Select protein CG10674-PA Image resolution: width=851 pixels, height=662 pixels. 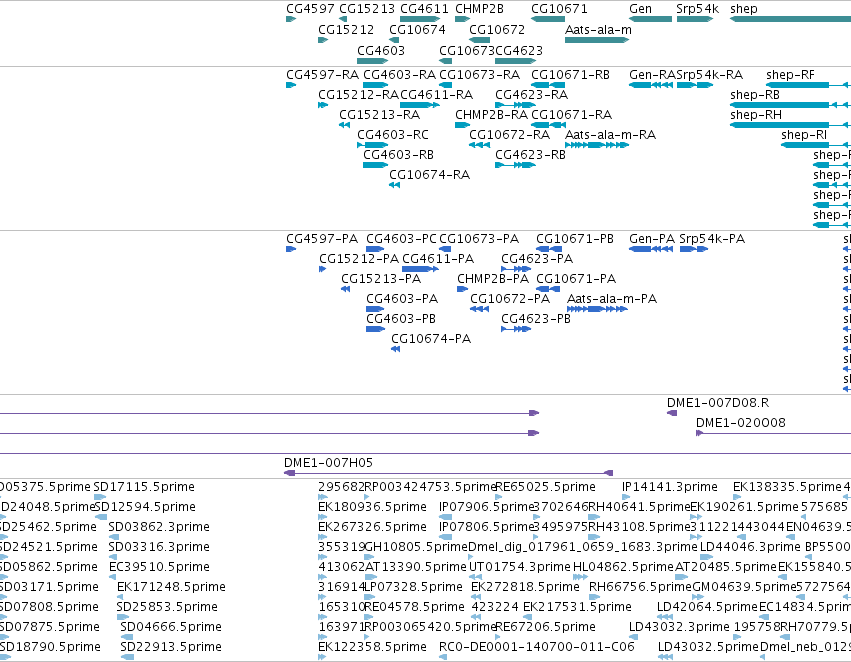[431, 339]
